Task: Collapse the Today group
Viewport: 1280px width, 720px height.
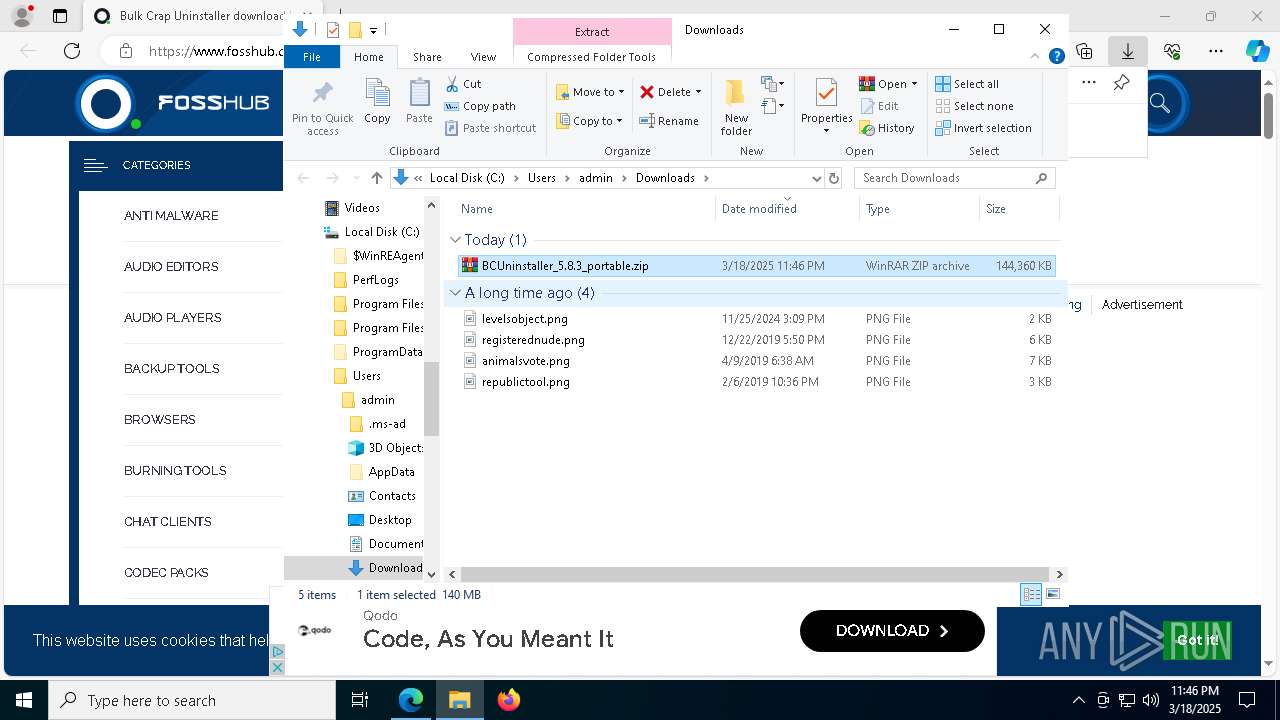Action: (x=456, y=240)
